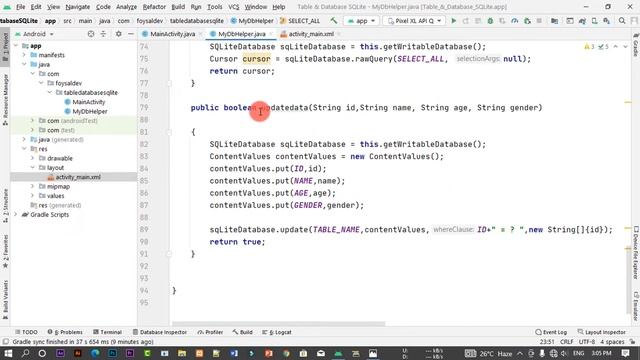Open the TODO tool window

coord(26,332)
